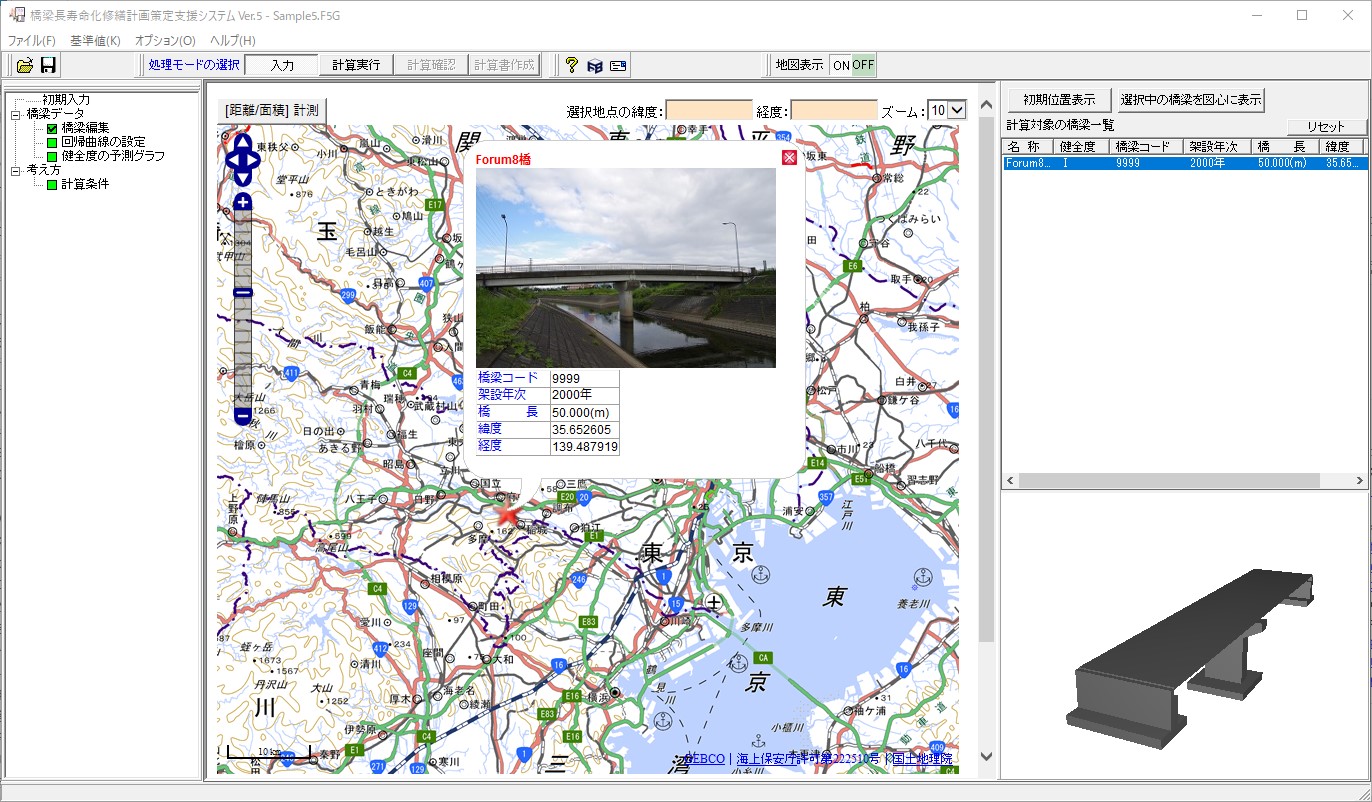Click the latitude input field
1372x802 pixels.
coord(709,110)
